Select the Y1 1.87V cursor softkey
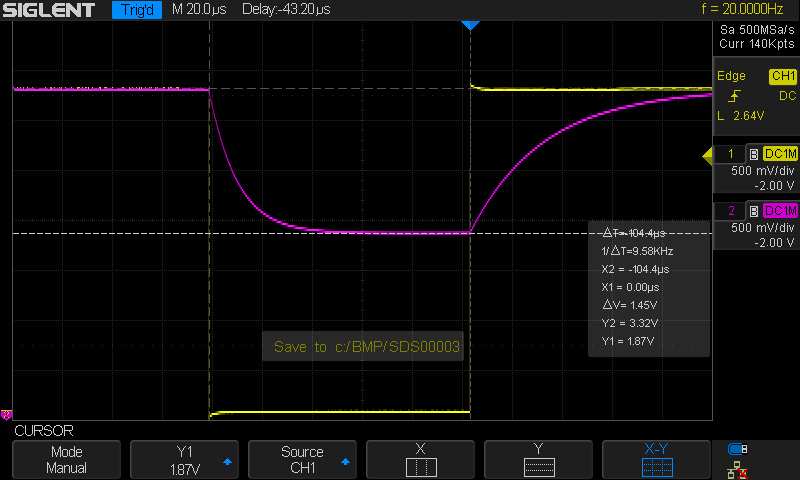Screen dimensions: 800x480 (x=184, y=460)
